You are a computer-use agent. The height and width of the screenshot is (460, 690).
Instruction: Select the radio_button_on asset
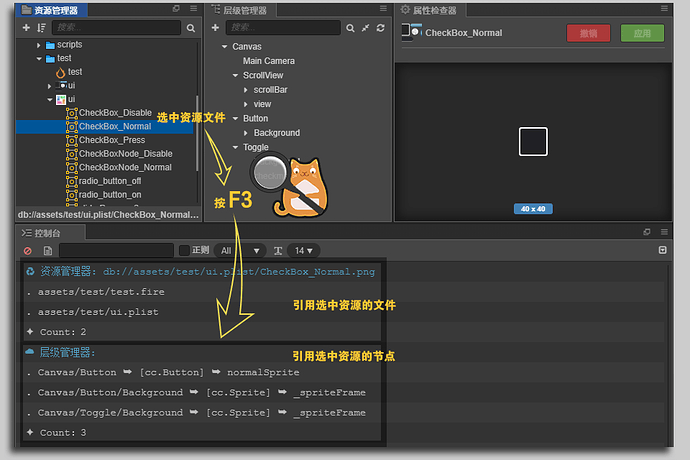tap(110, 195)
